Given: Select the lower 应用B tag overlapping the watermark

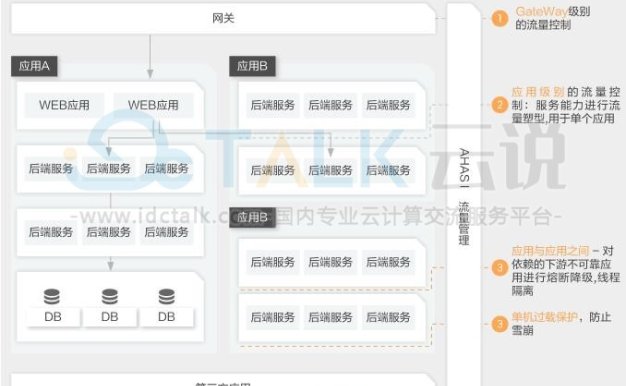Looking at the screenshot, I should tap(252, 218).
